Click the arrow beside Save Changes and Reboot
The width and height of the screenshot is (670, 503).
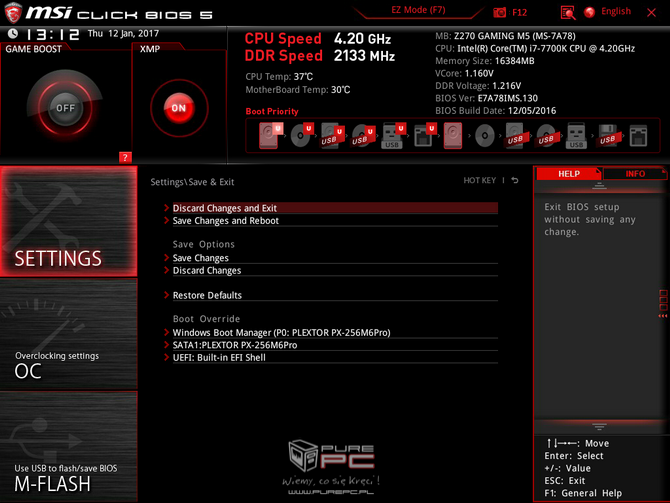167,221
